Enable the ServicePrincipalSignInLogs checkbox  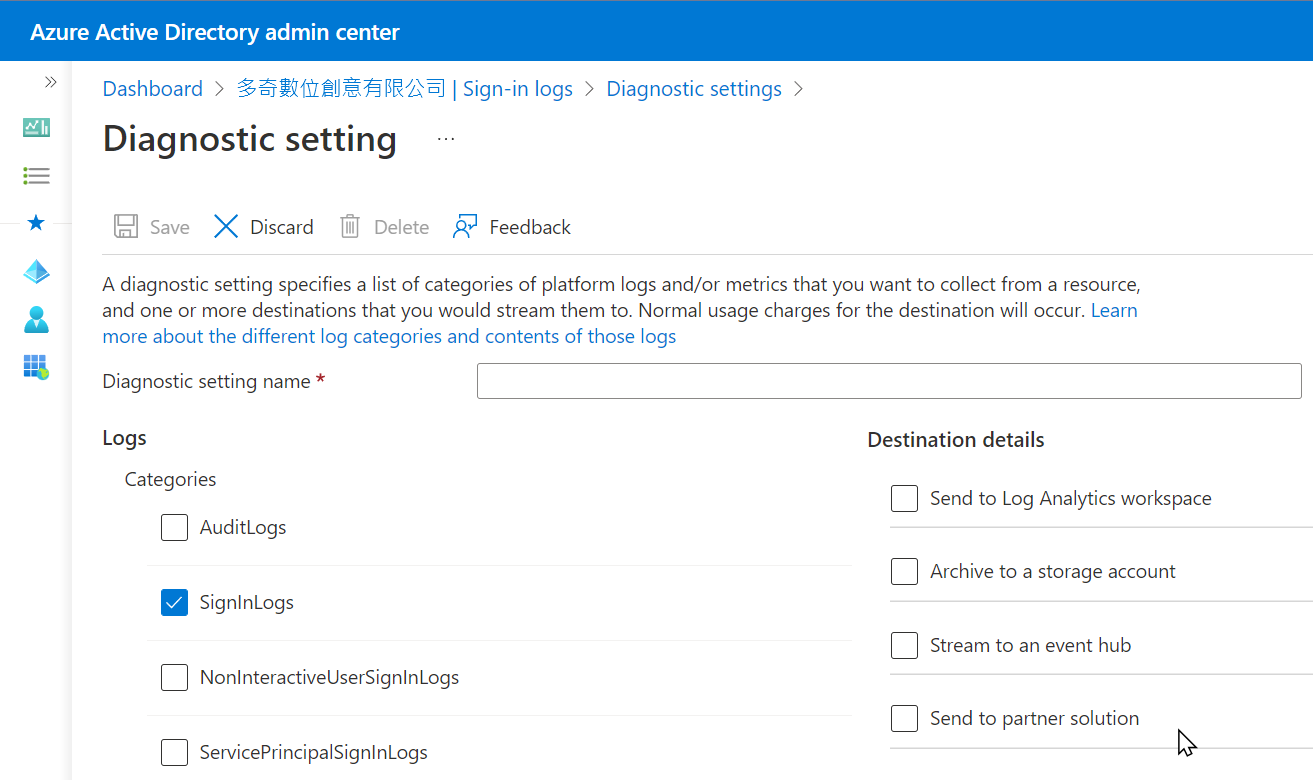174,752
